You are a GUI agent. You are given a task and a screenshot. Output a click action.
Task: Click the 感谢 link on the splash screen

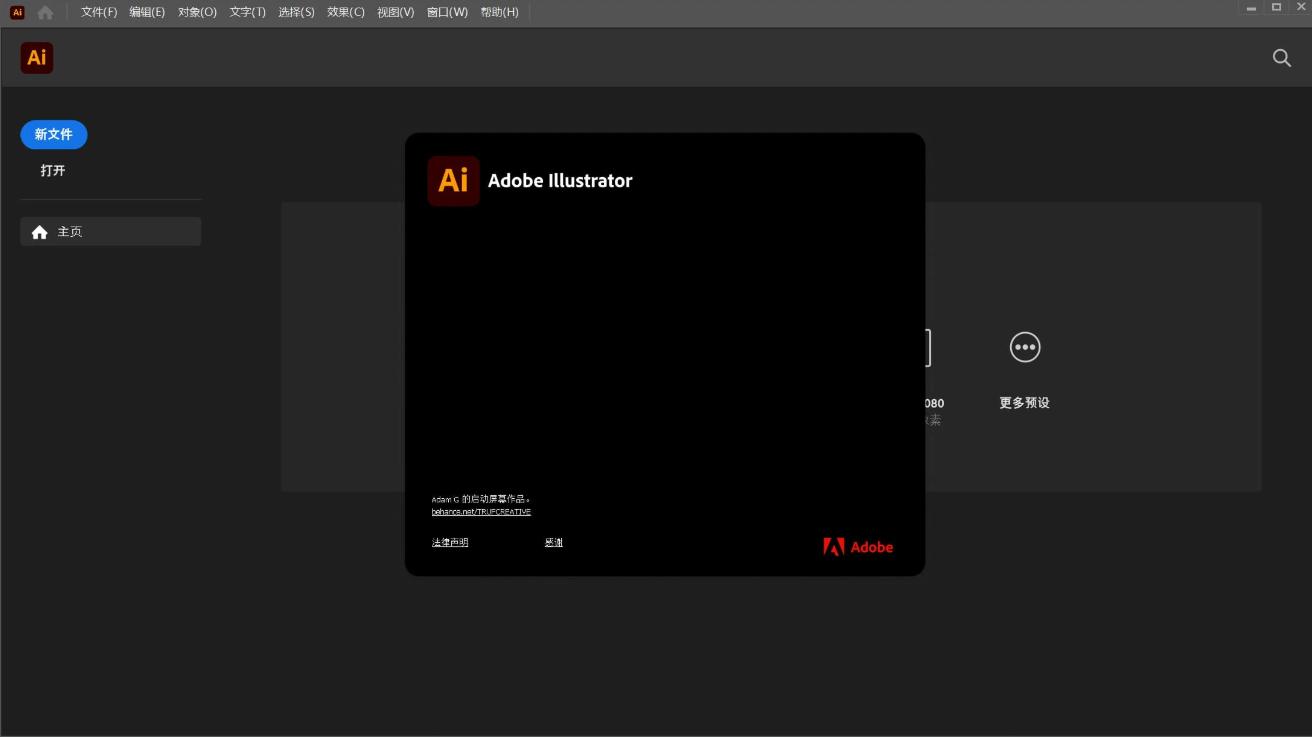(553, 541)
